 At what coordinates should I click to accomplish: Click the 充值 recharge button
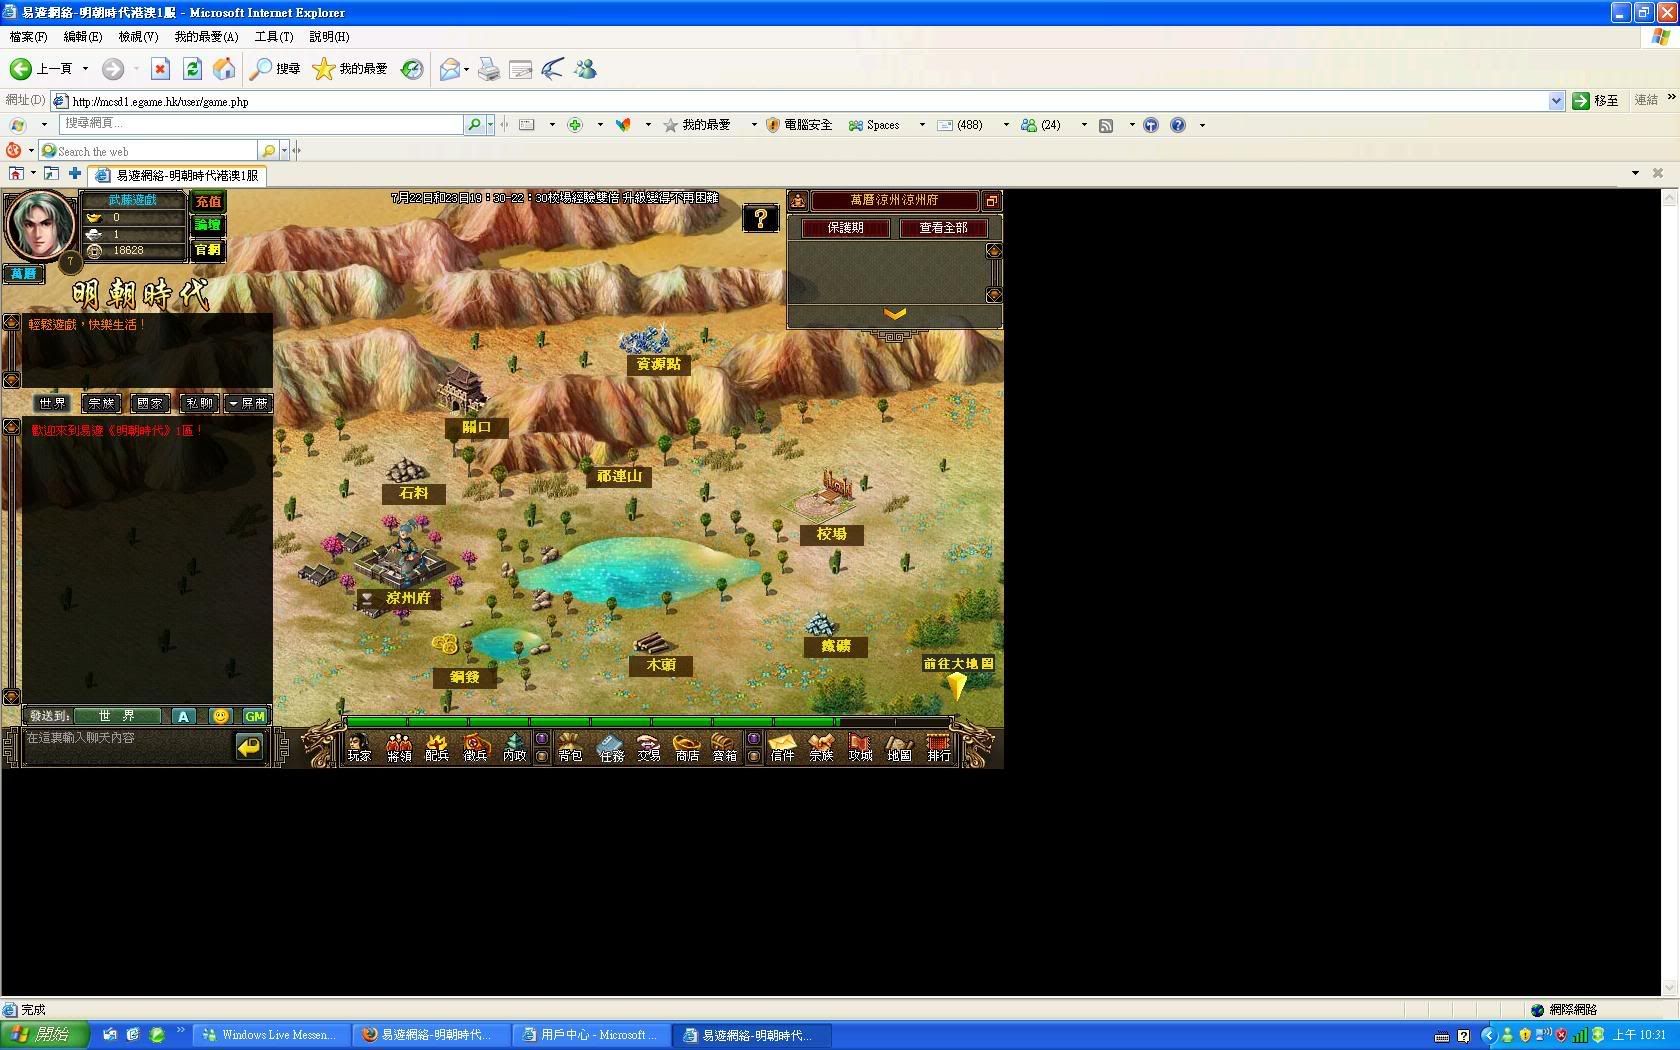(x=208, y=201)
